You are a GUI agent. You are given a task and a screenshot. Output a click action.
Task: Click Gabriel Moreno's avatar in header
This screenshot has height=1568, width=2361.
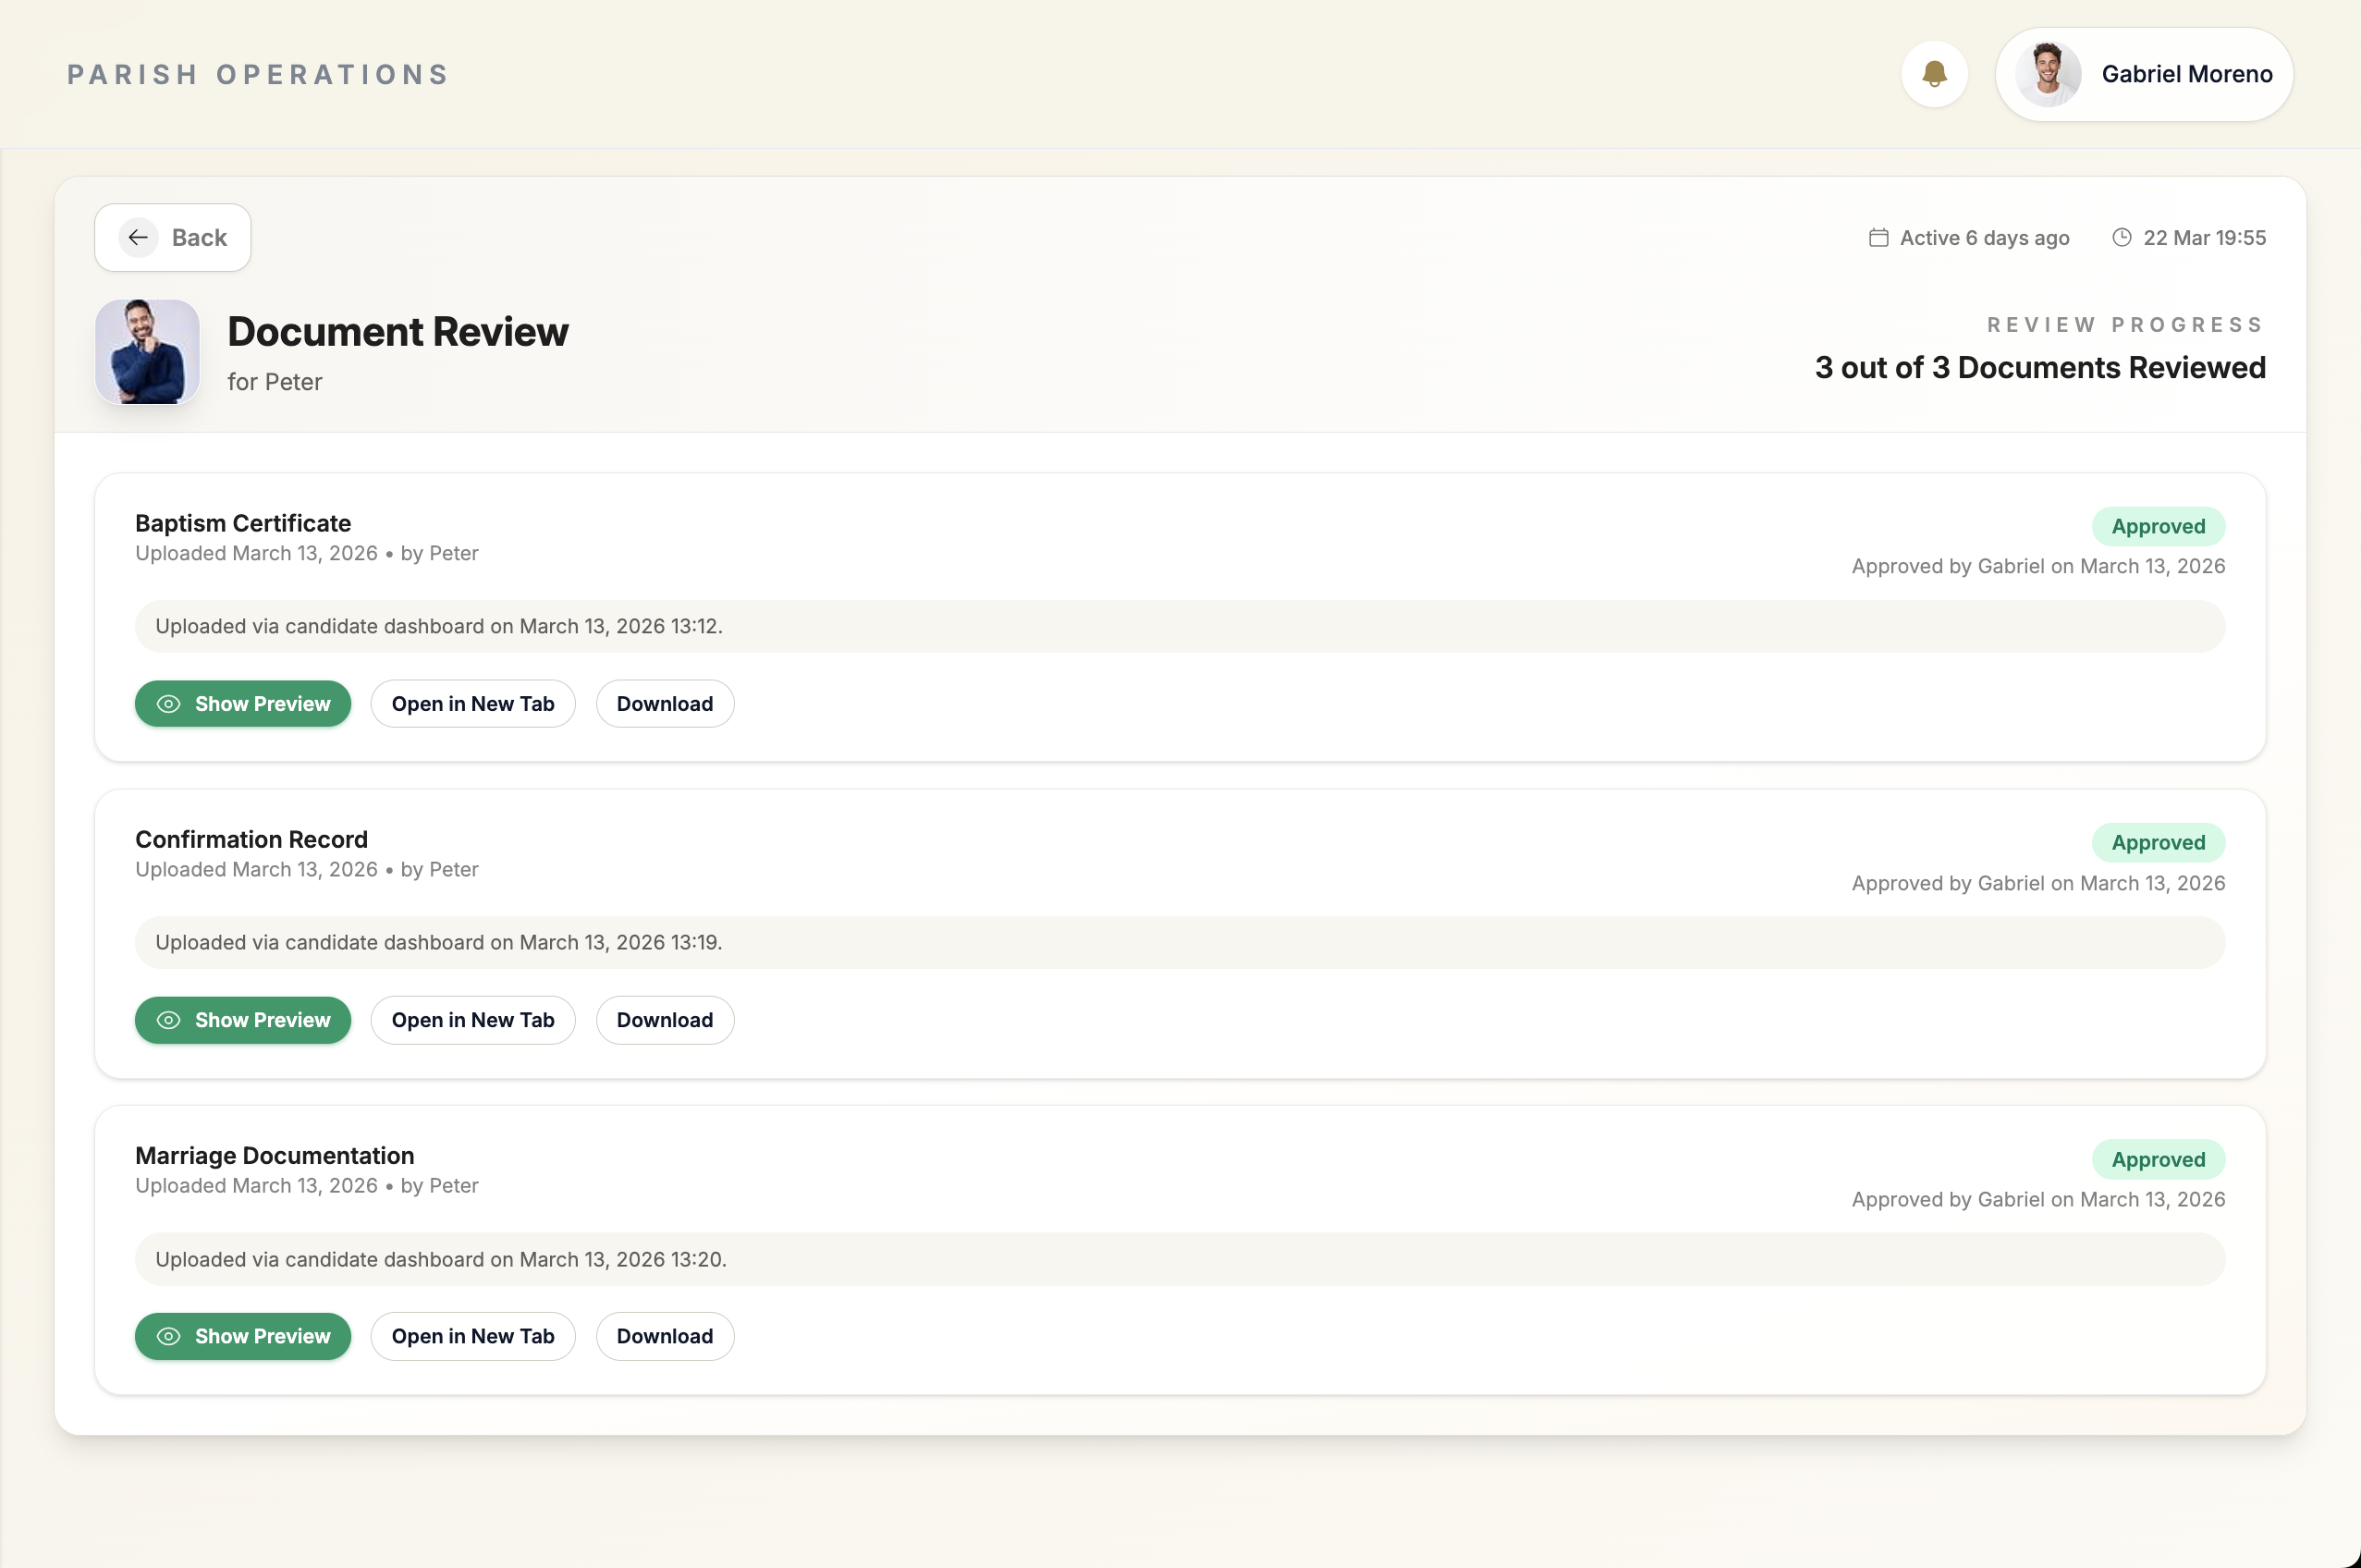(2047, 74)
